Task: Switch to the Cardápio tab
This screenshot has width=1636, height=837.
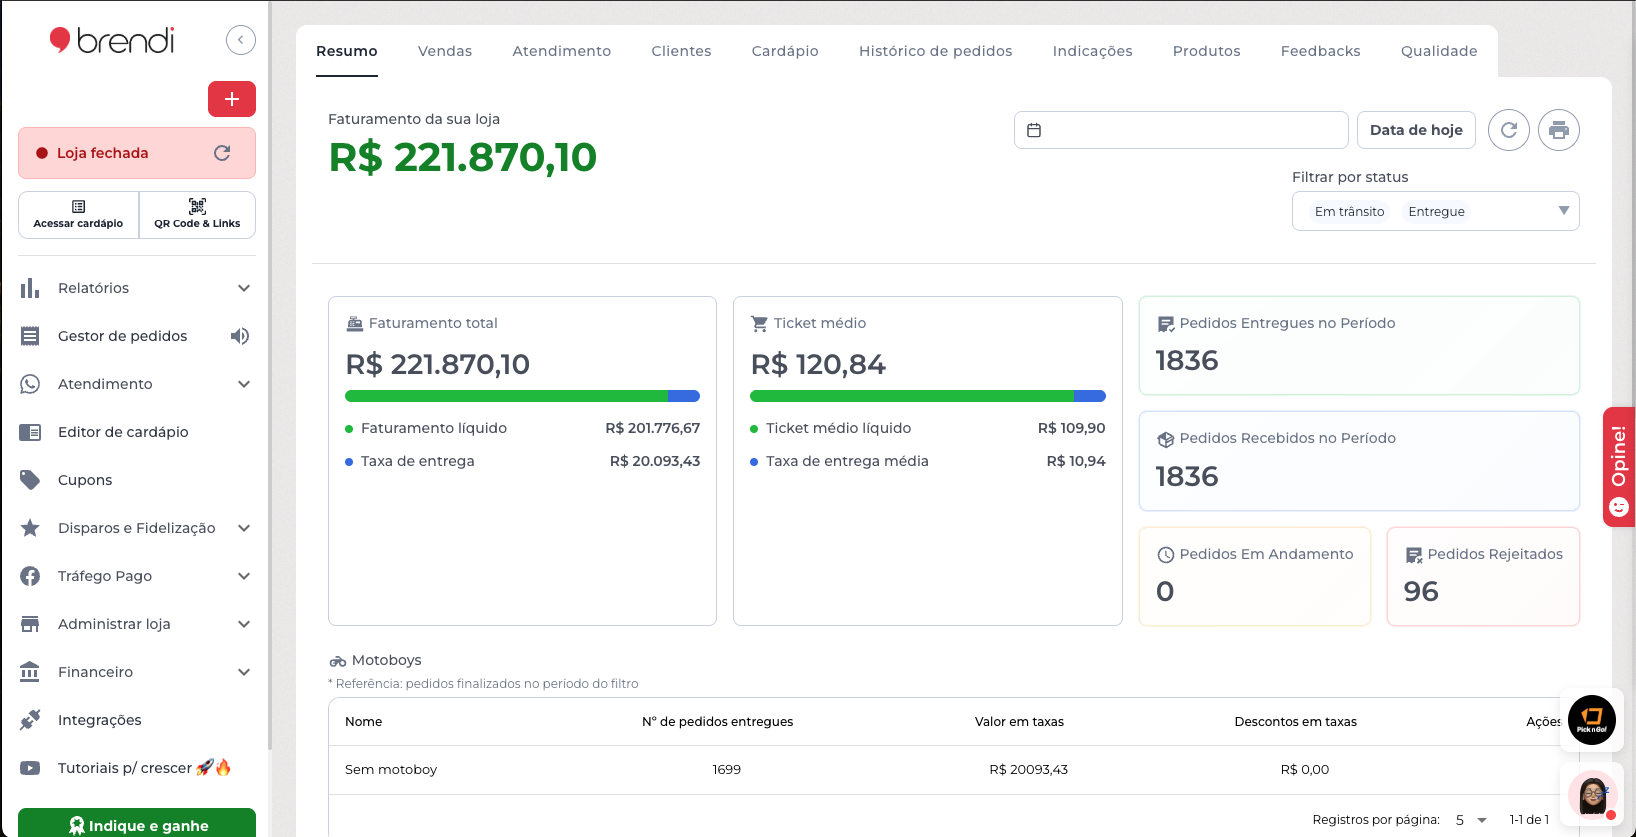Action: tap(785, 51)
